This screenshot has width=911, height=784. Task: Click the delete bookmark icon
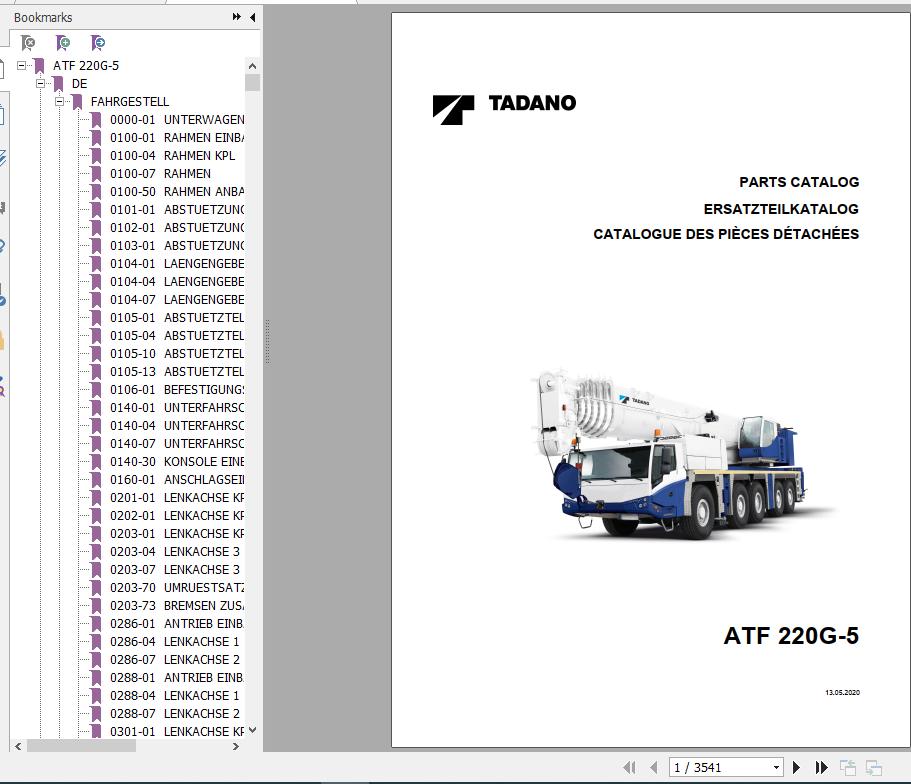pos(28,42)
